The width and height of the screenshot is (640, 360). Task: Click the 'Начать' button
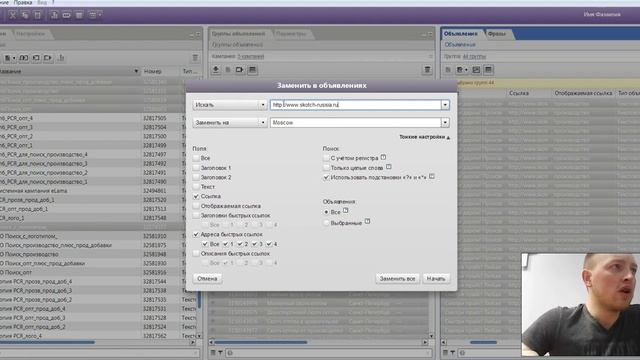436,279
